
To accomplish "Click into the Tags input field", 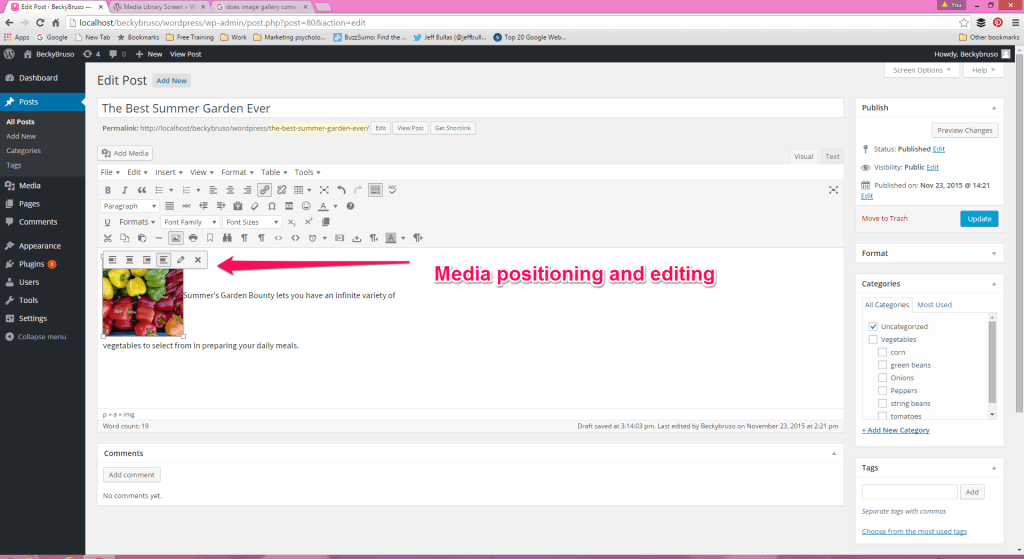I will [909, 492].
